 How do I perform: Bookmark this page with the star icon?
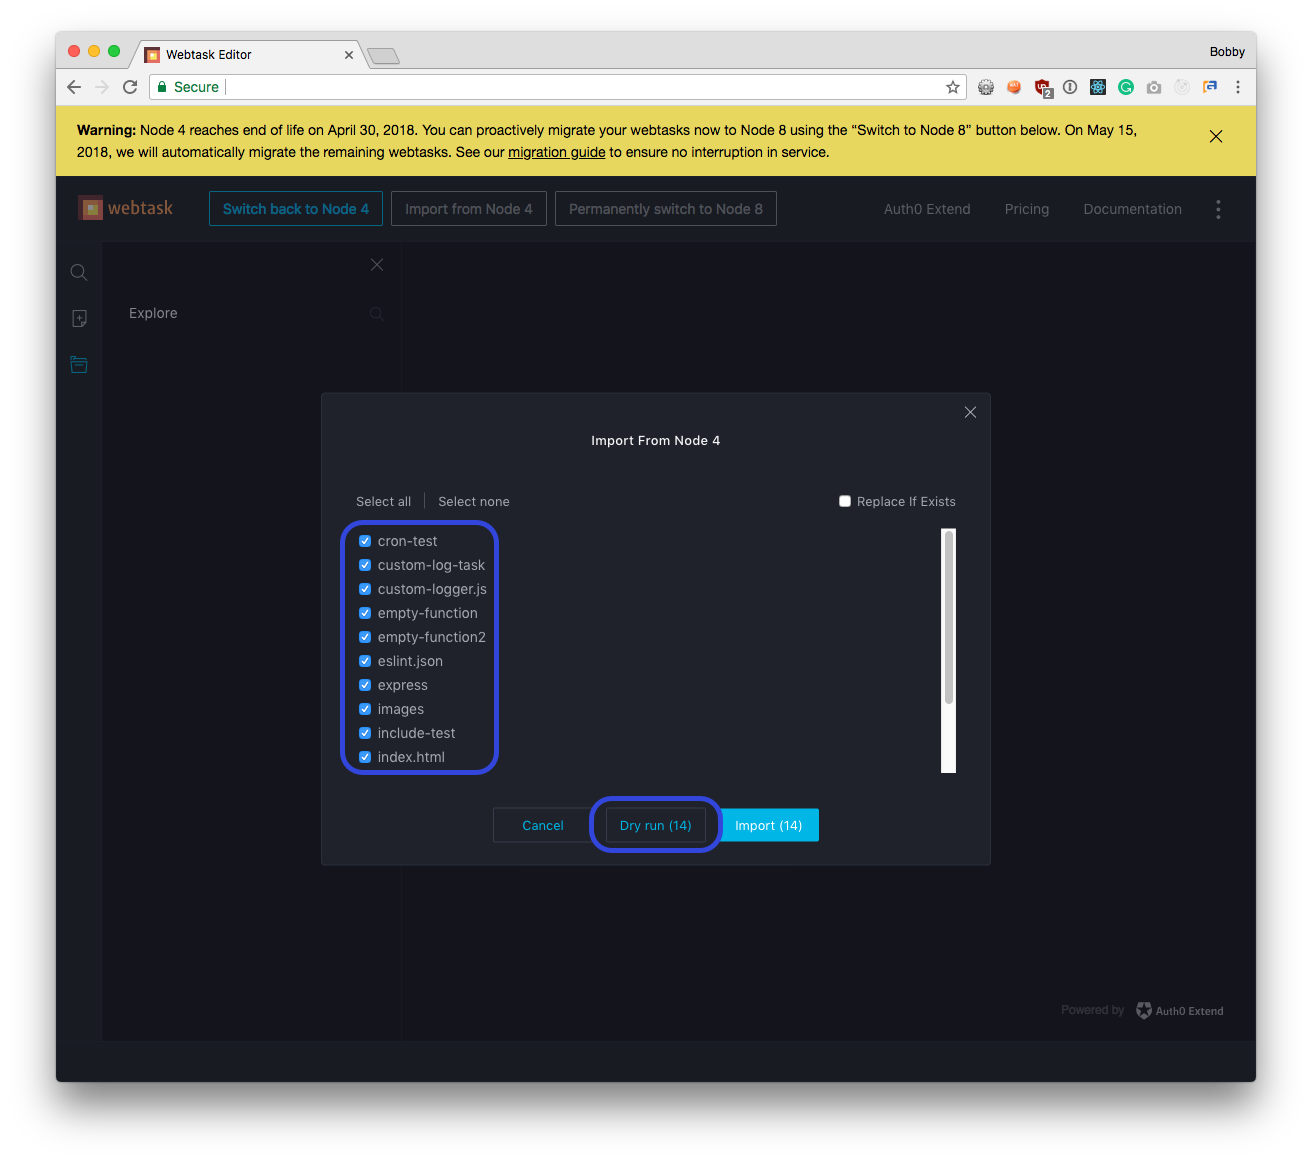pos(953,87)
